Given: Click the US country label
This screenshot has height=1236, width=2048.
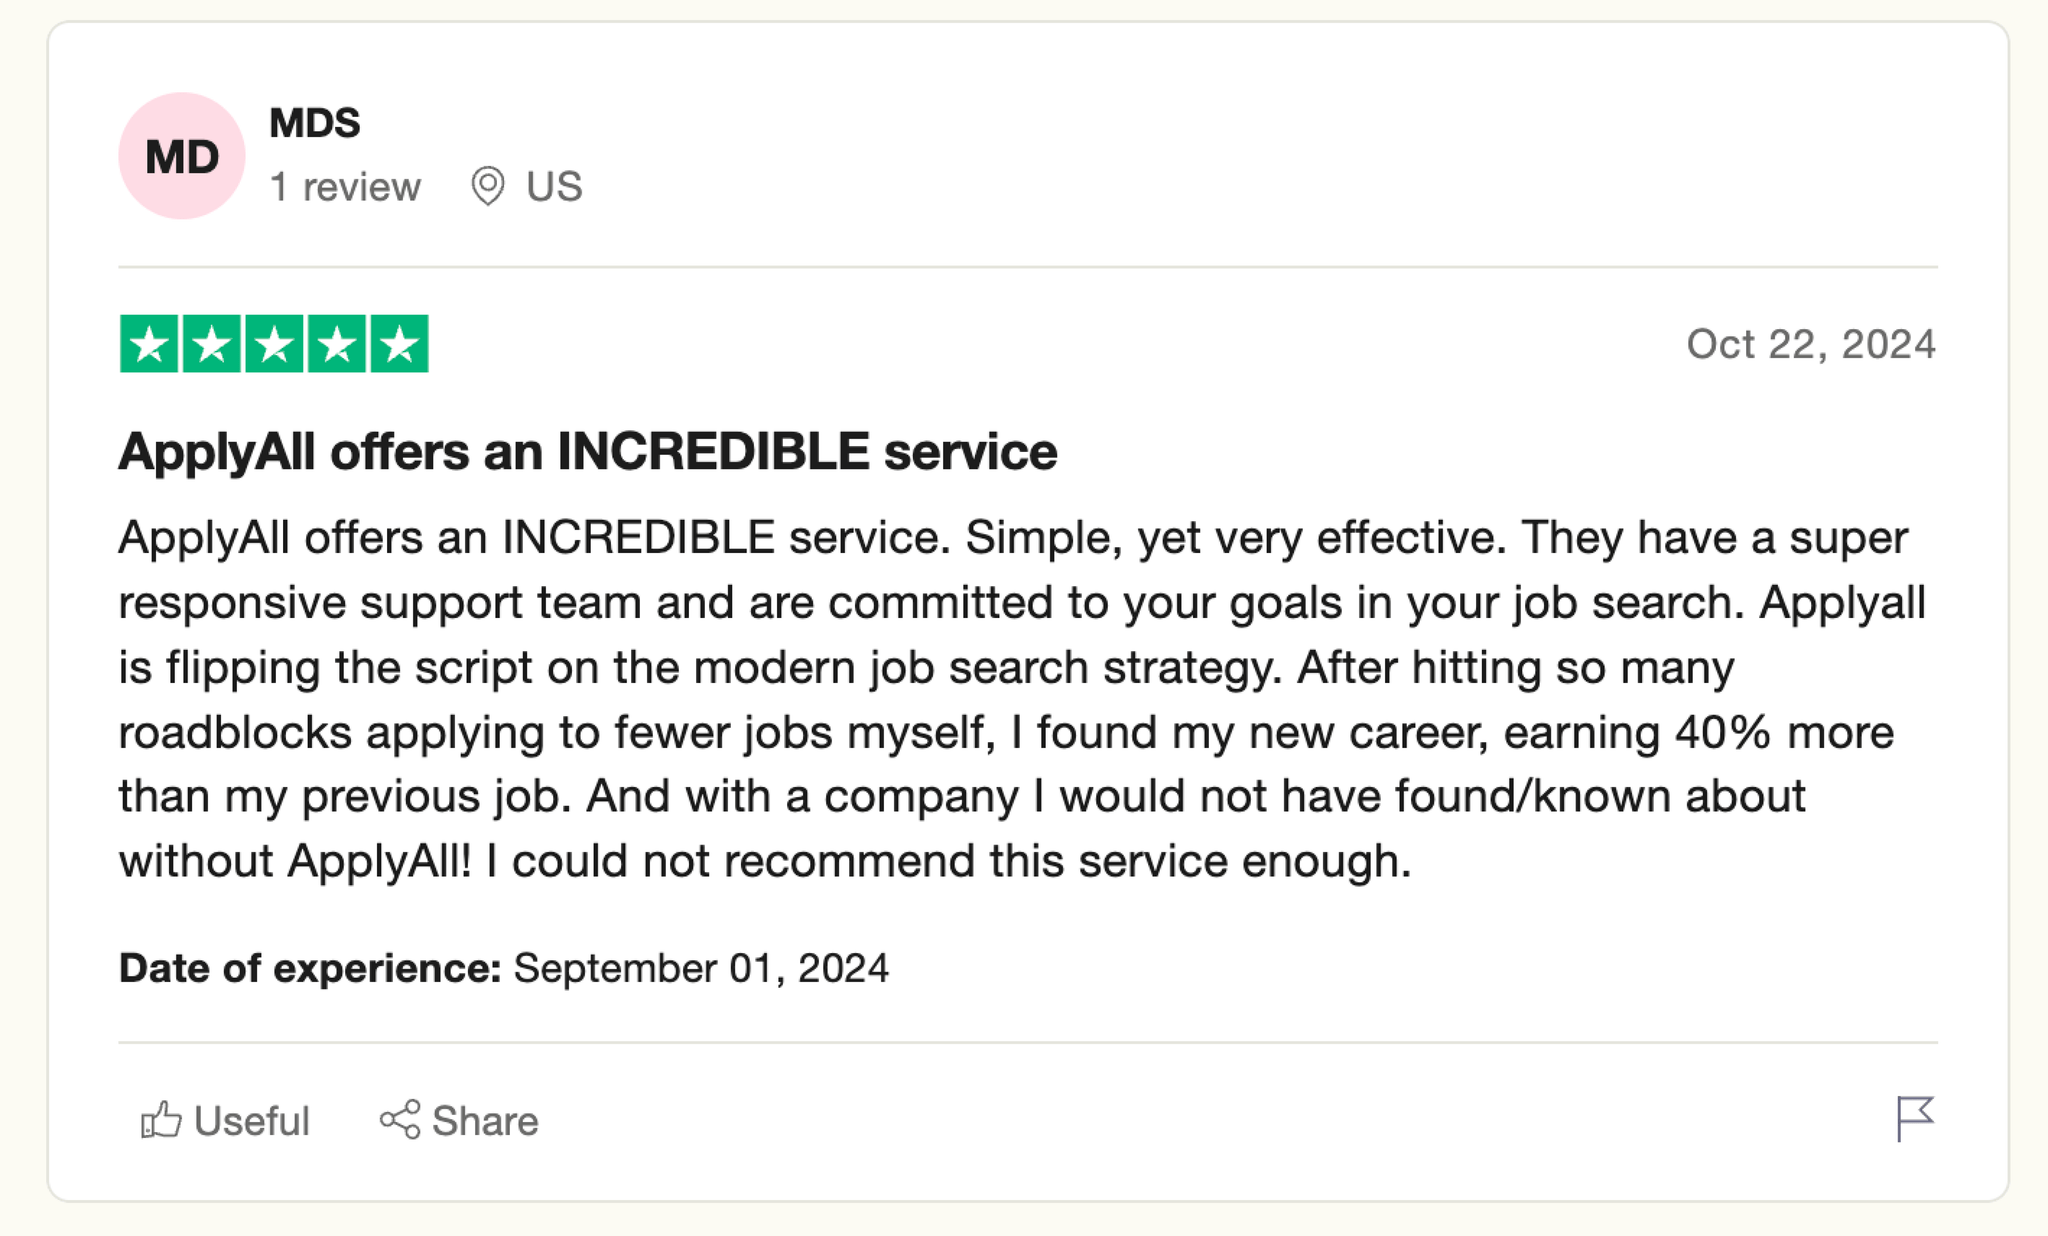Looking at the screenshot, I should pyautogui.click(x=554, y=187).
